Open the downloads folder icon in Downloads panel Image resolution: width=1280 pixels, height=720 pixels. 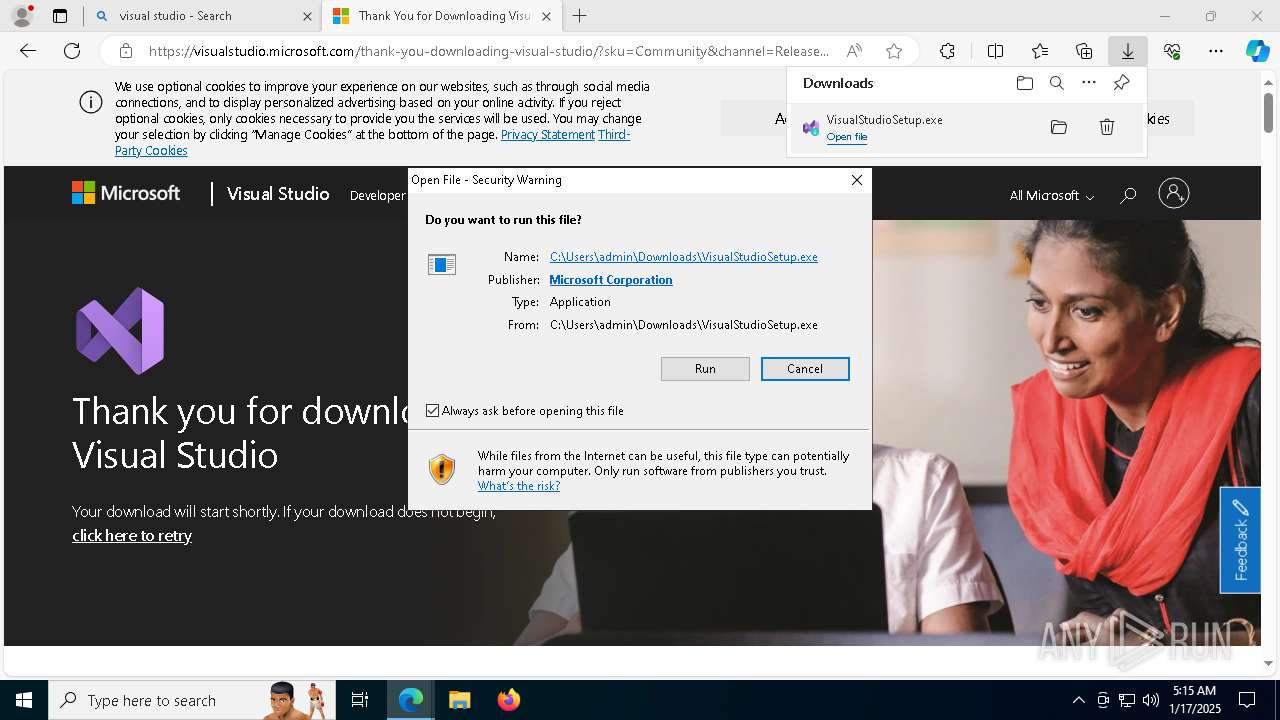[1024, 83]
